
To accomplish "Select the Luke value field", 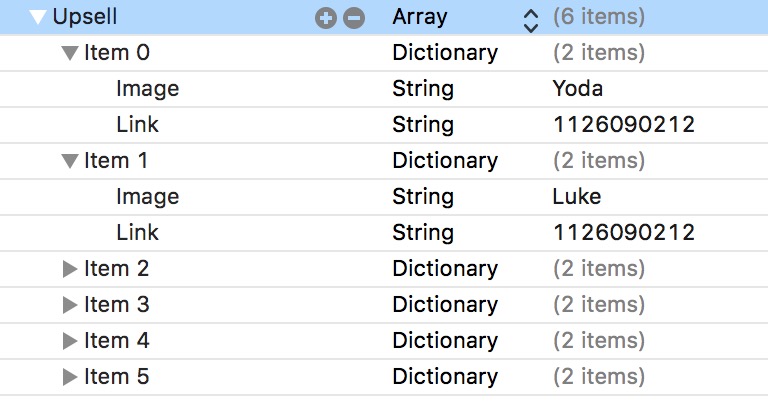I will click(x=577, y=197).
